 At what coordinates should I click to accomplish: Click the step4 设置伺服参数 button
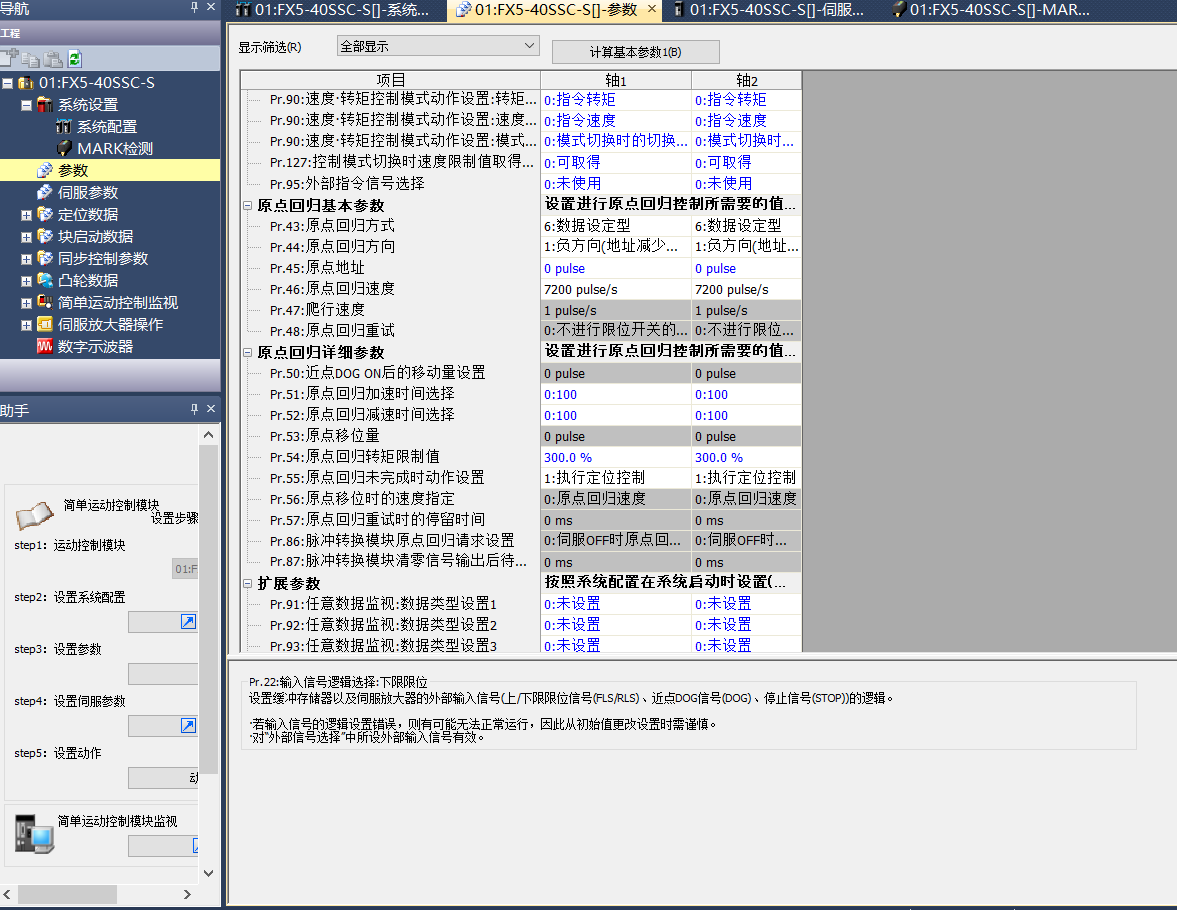click(x=188, y=726)
